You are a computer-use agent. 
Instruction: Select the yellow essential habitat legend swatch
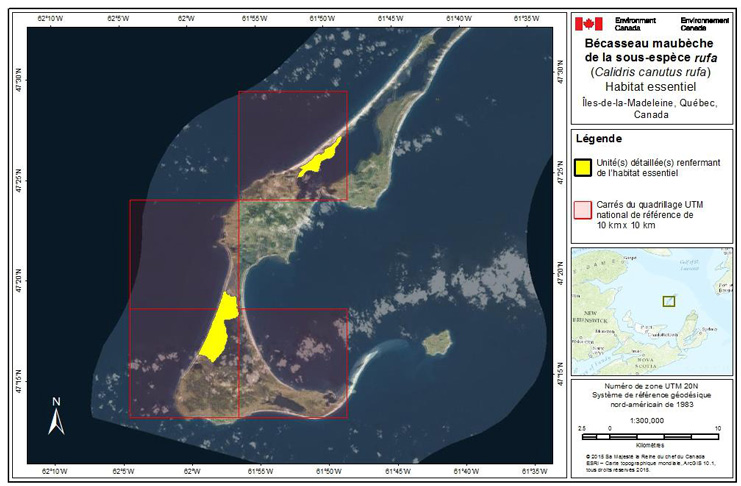point(583,167)
